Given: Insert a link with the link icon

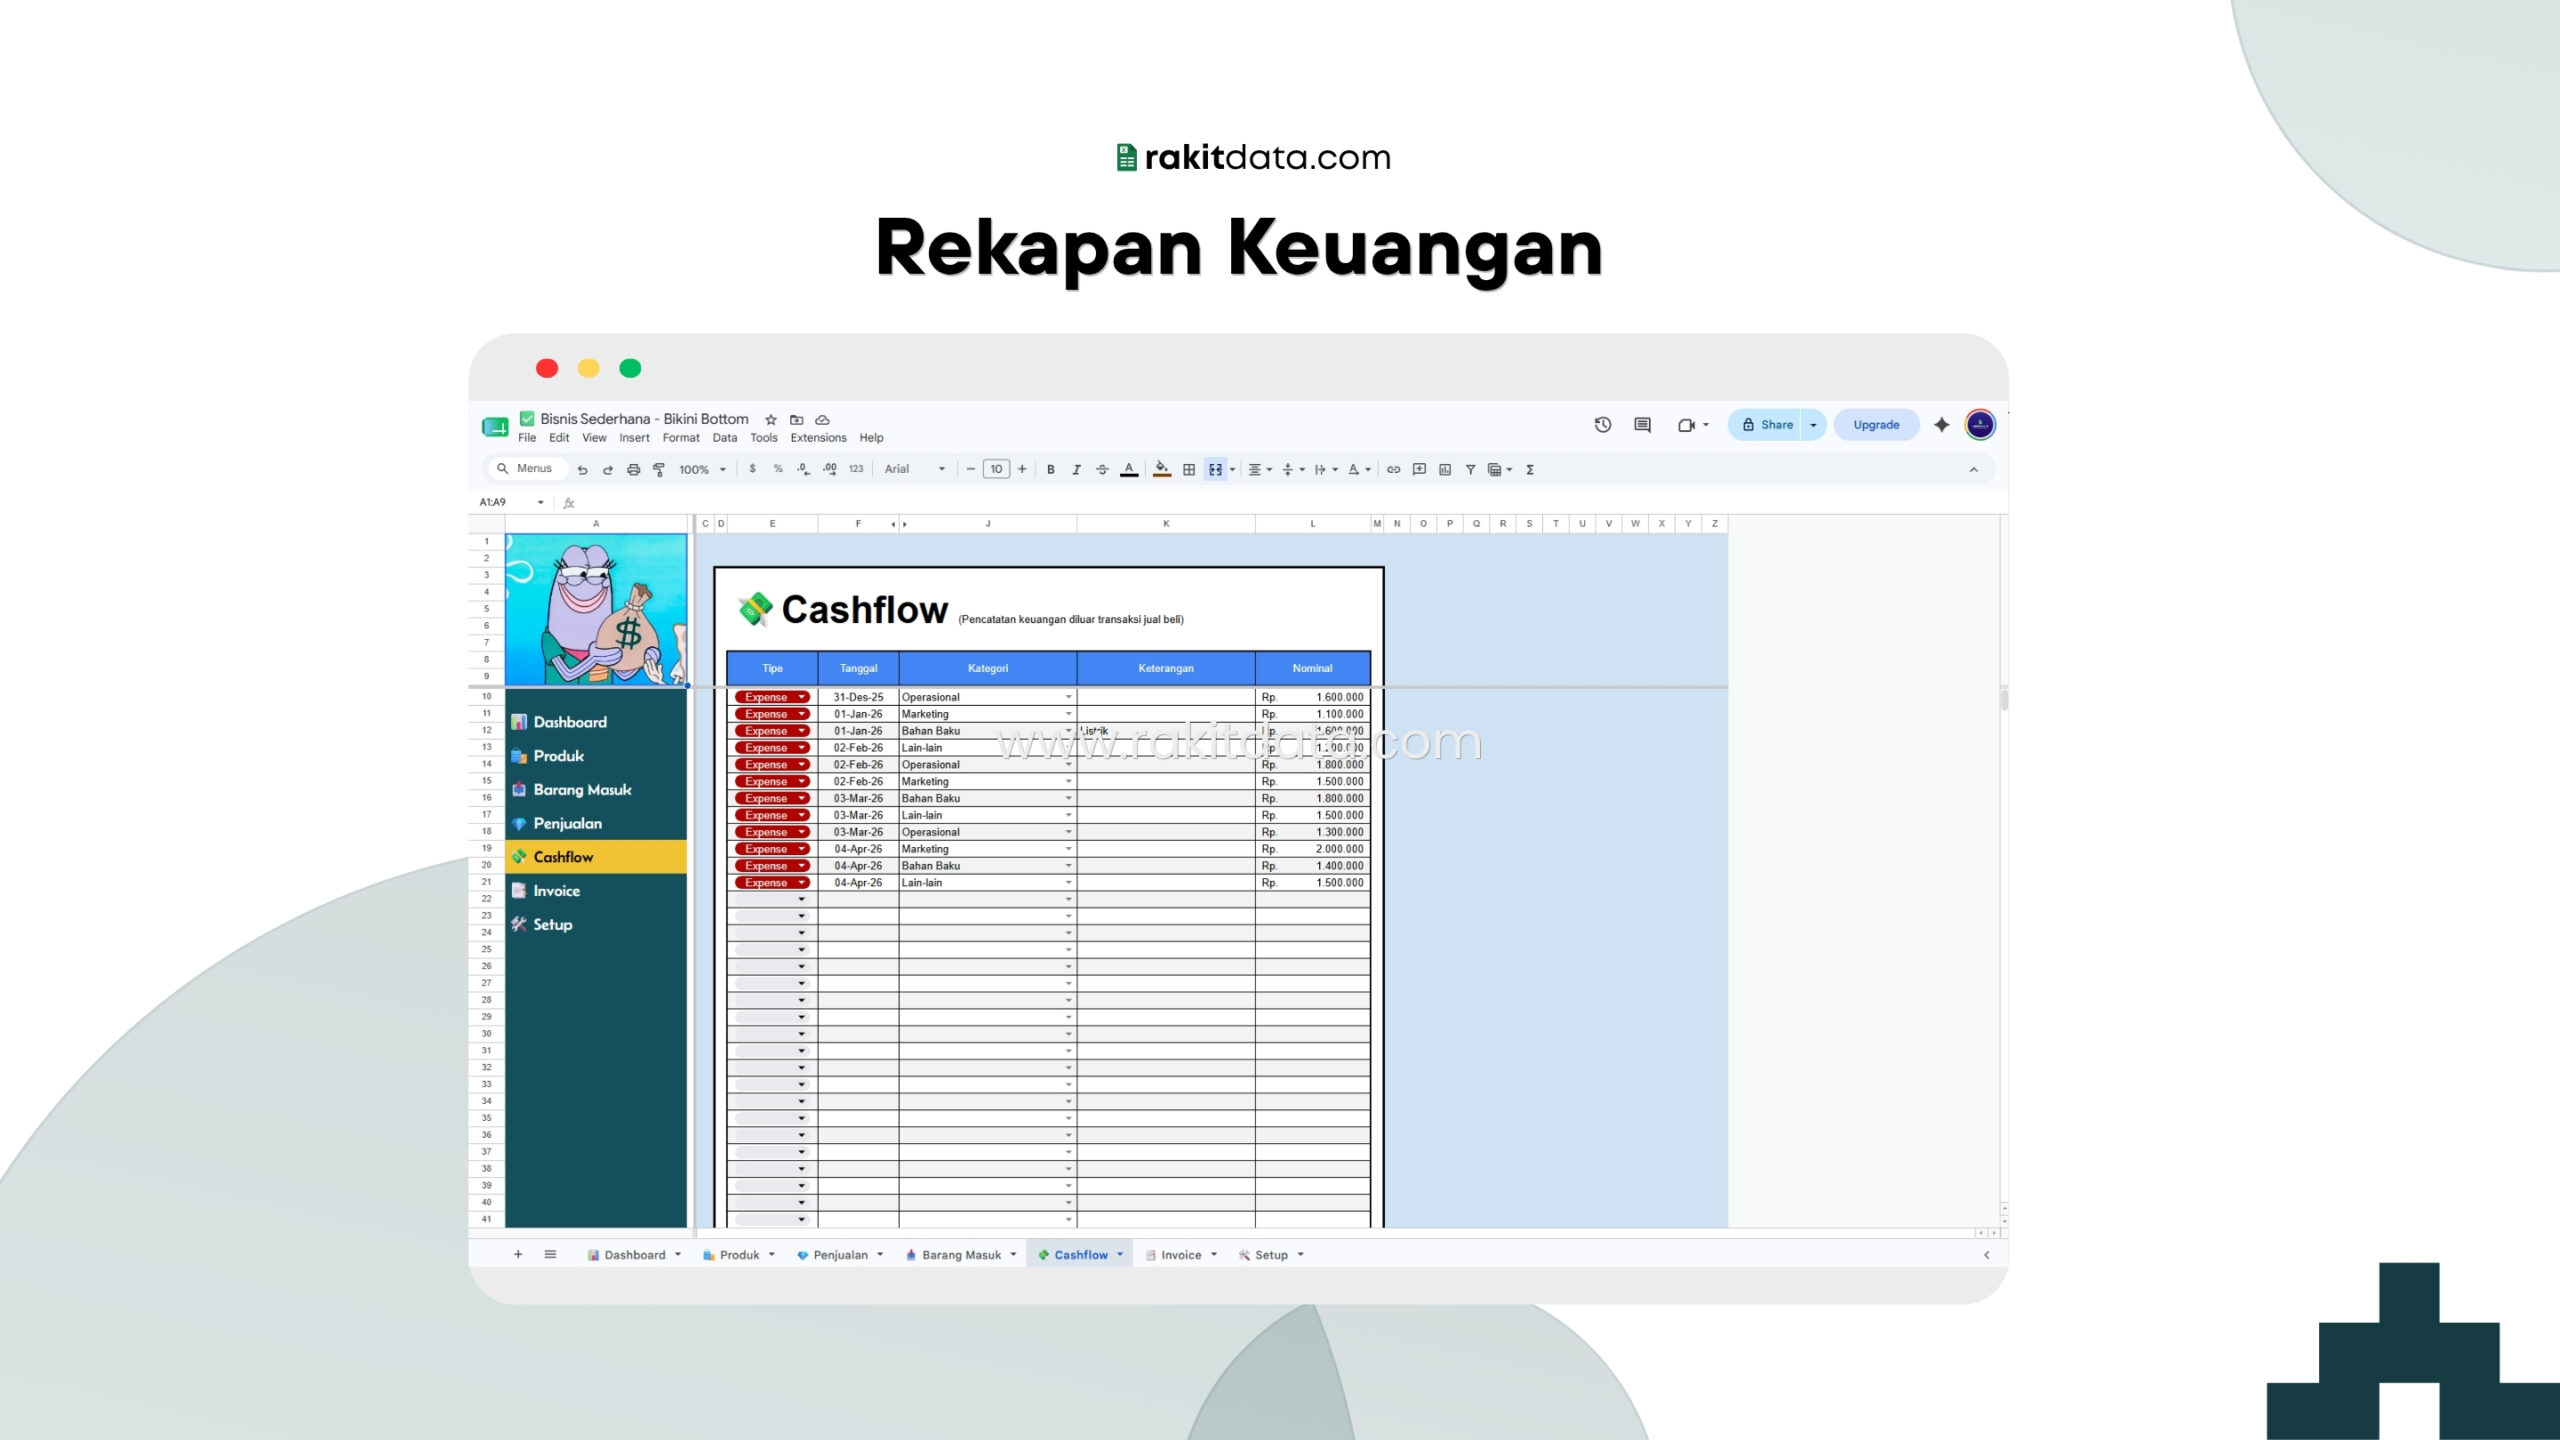Looking at the screenshot, I should pyautogui.click(x=1393, y=469).
